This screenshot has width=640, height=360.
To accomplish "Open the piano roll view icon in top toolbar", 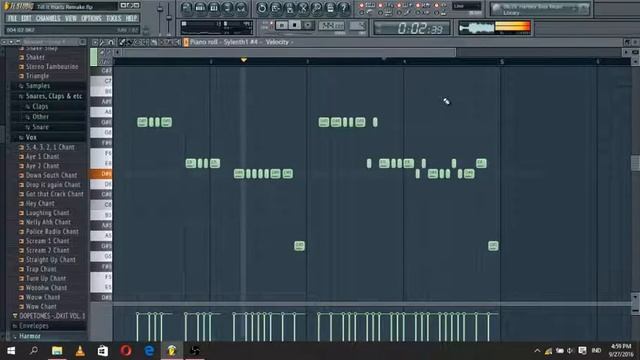I will pos(213,8).
